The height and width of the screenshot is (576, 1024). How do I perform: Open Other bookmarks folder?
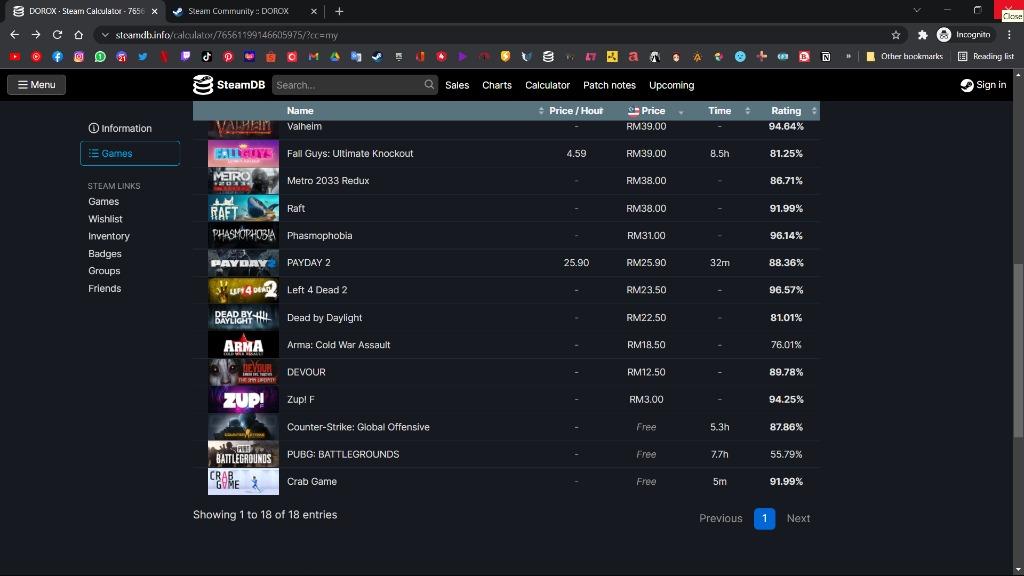pos(904,57)
